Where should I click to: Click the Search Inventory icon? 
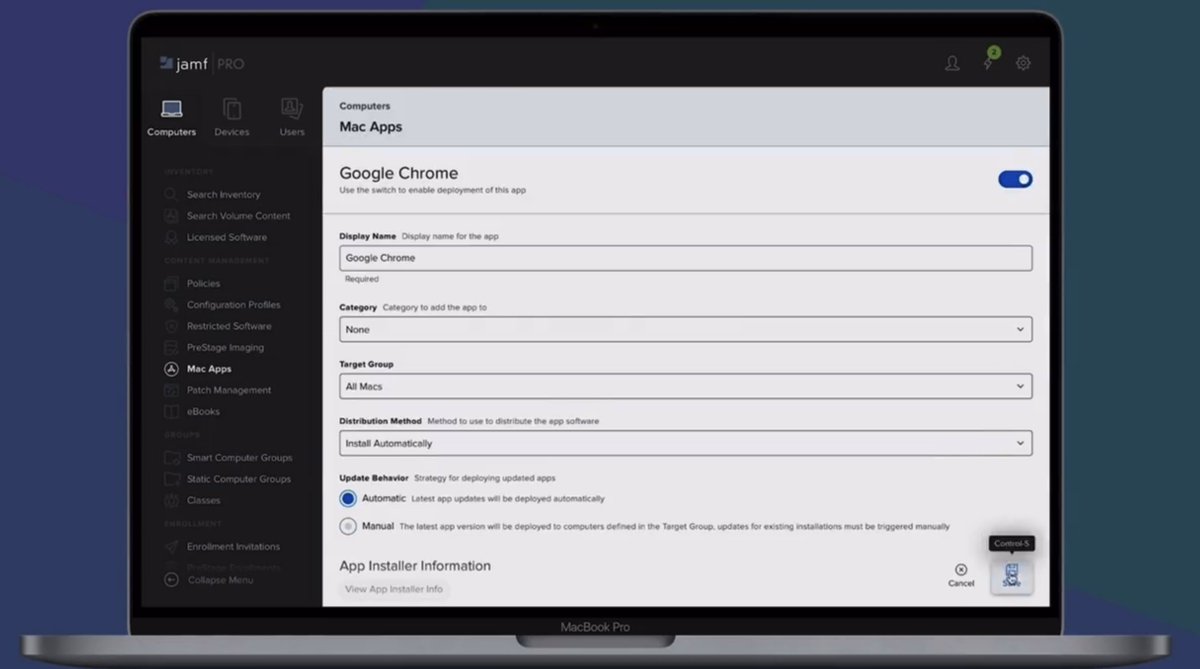point(171,194)
